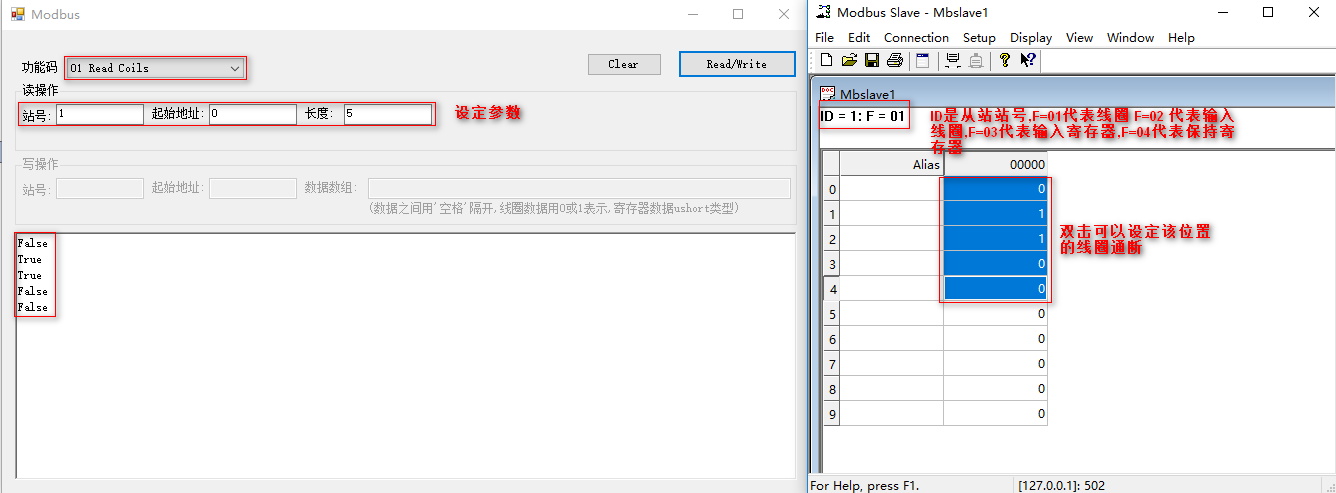Open the Edit menu
The width and height of the screenshot is (1336, 493).
pos(859,37)
